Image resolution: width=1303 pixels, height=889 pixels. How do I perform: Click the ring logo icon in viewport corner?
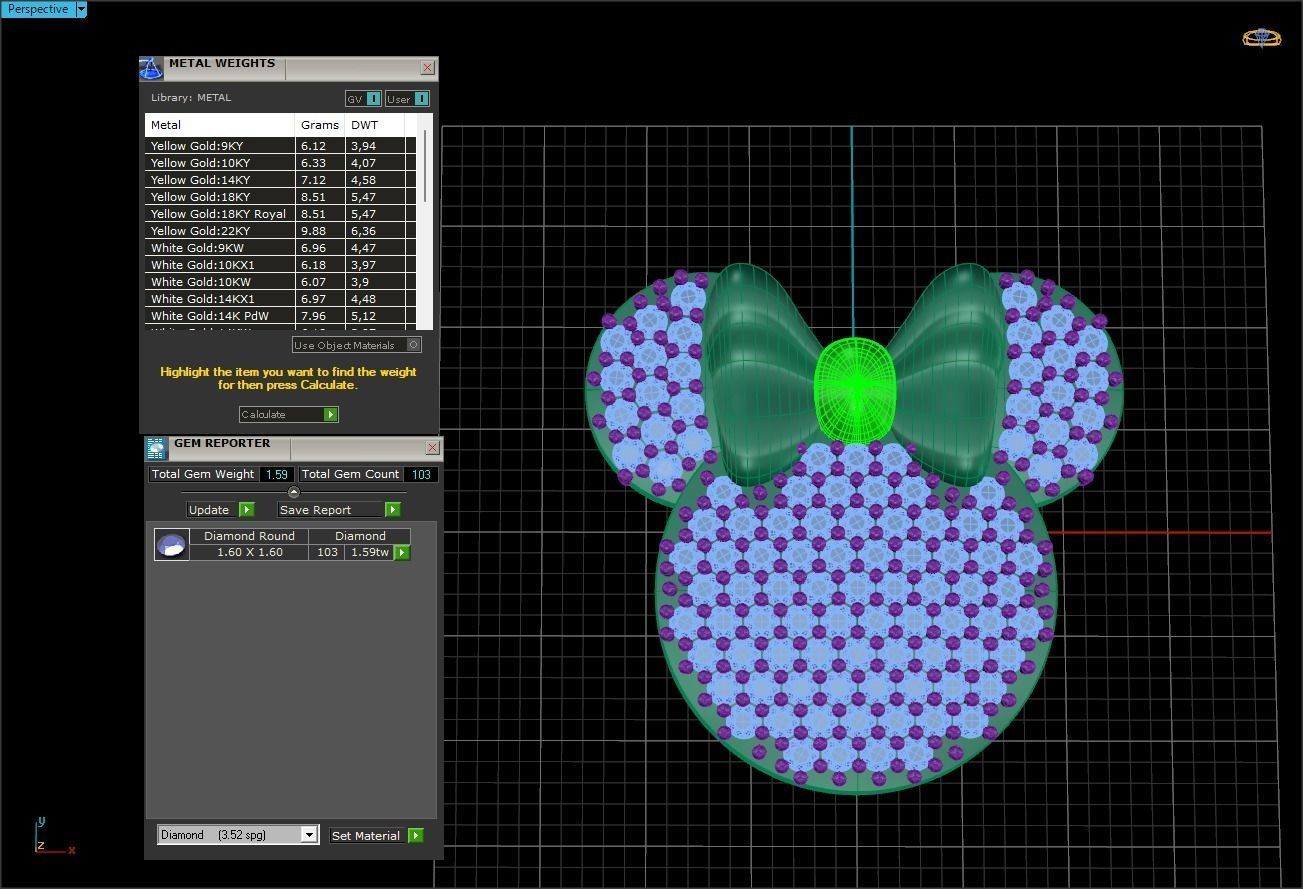tap(1261, 38)
